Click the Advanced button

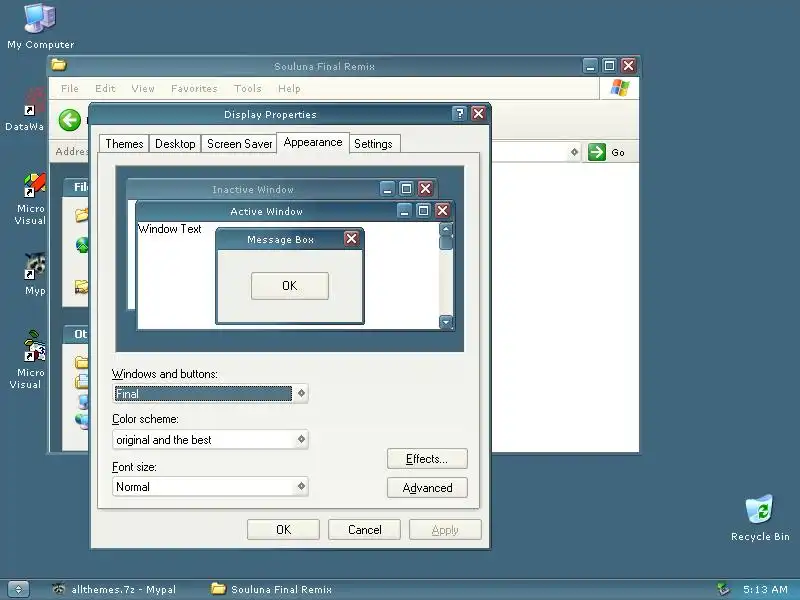pyautogui.click(x=427, y=488)
